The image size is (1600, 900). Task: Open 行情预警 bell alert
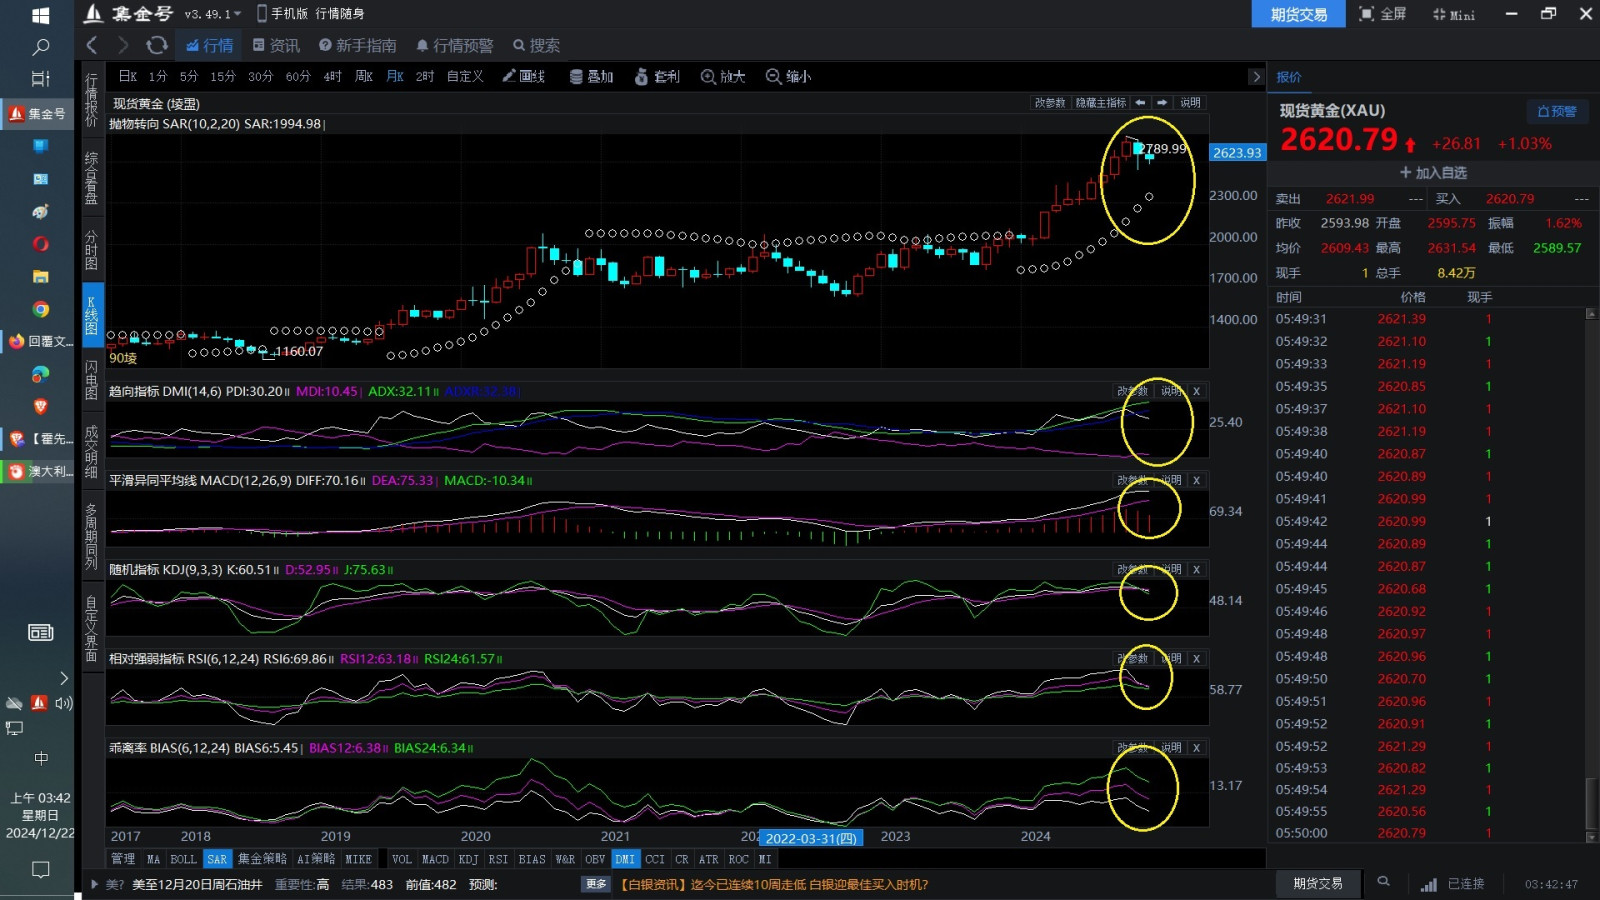[x=455, y=45]
